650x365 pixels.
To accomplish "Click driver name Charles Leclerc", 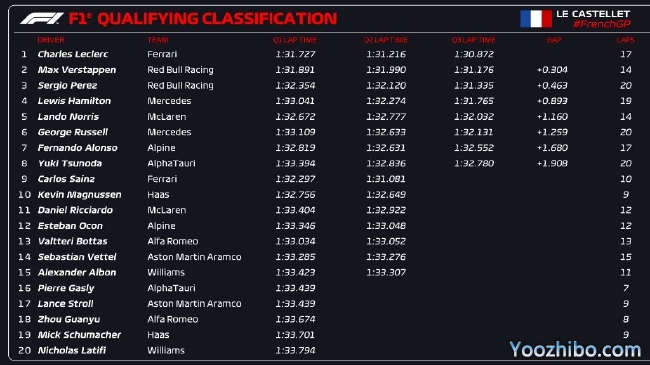I will click(x=73, y=54).
